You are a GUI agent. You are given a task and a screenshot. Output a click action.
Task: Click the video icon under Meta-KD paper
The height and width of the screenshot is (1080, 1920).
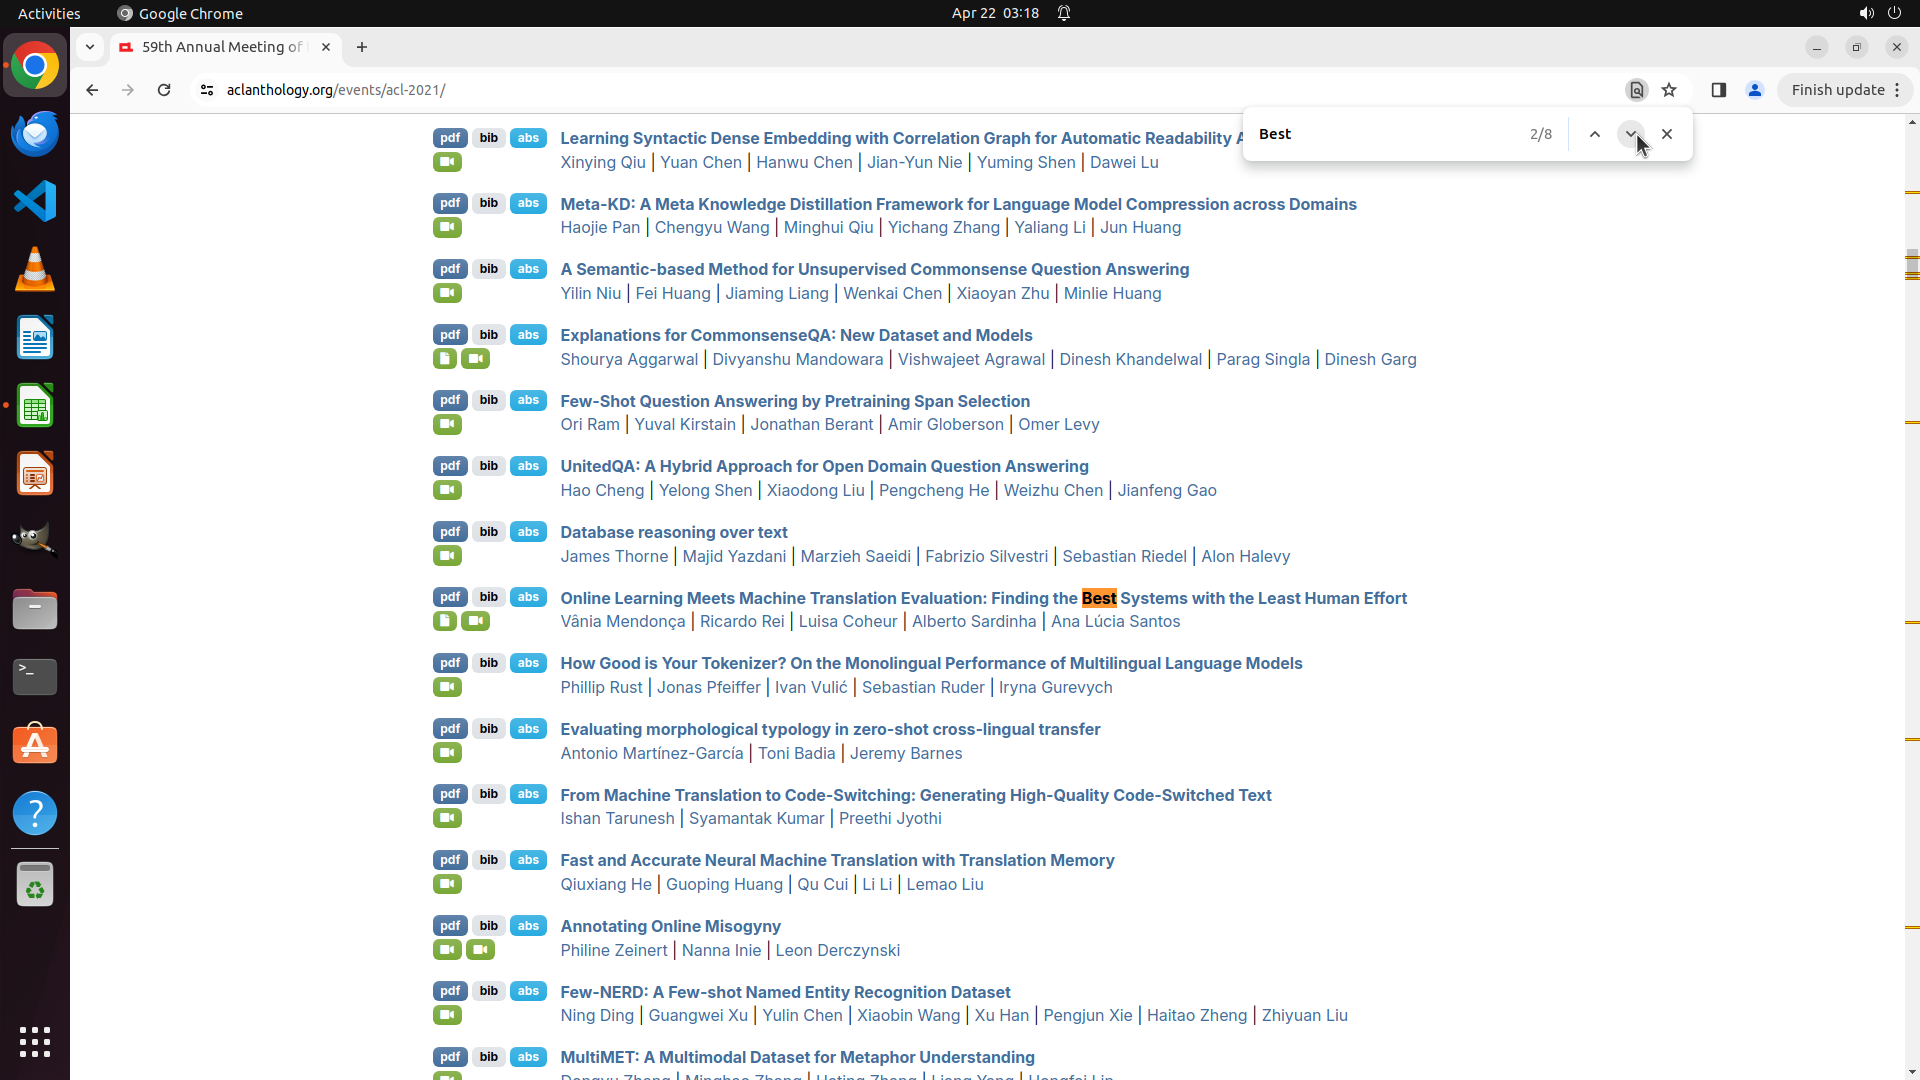(x=447, y=228)
